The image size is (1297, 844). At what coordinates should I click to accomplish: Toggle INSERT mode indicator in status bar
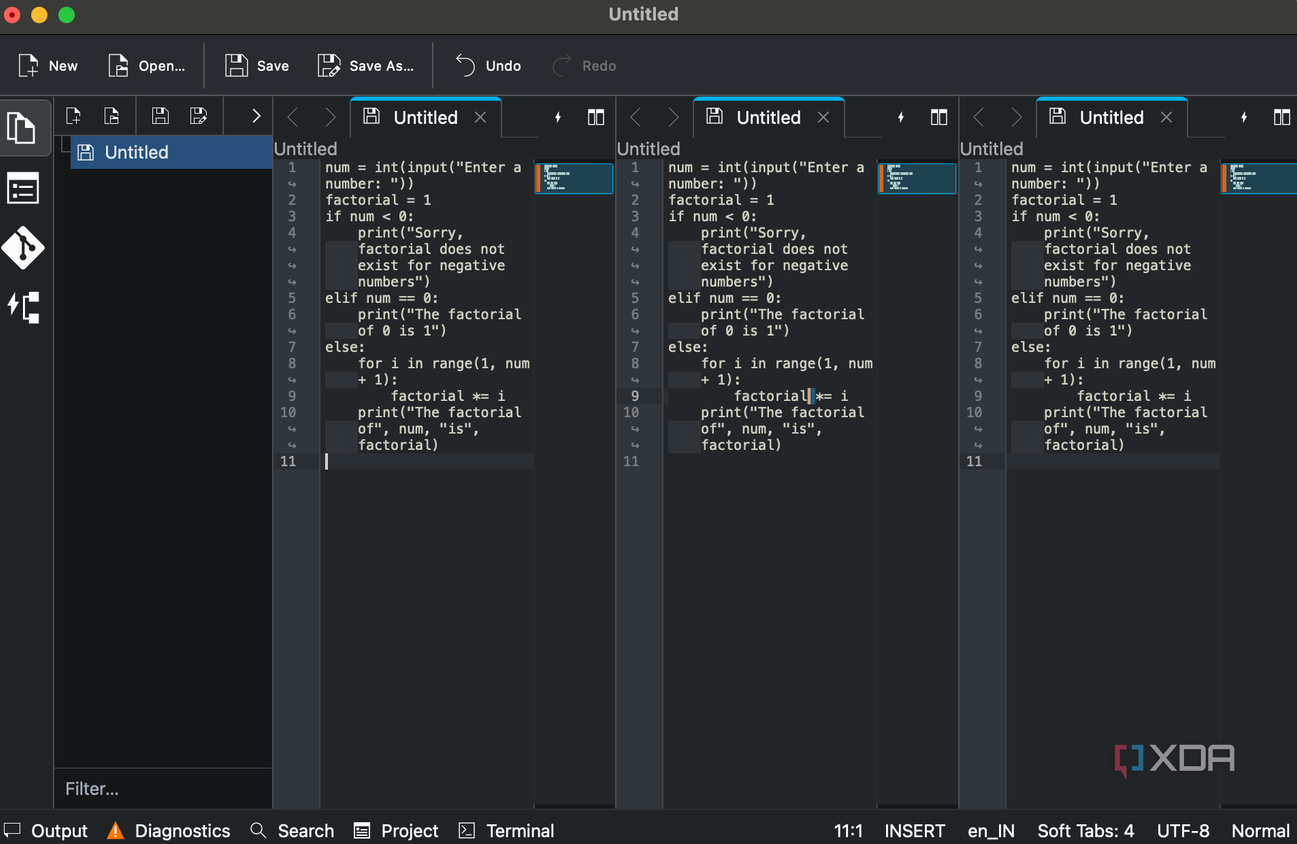pyautogui.click(x=915, y=831)
